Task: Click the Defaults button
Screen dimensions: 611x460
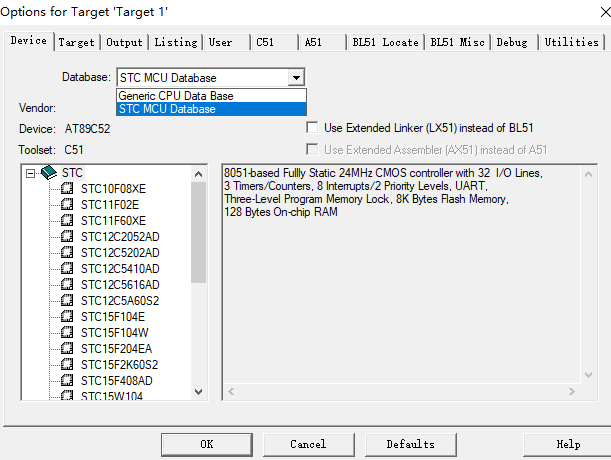Action: 411,444
